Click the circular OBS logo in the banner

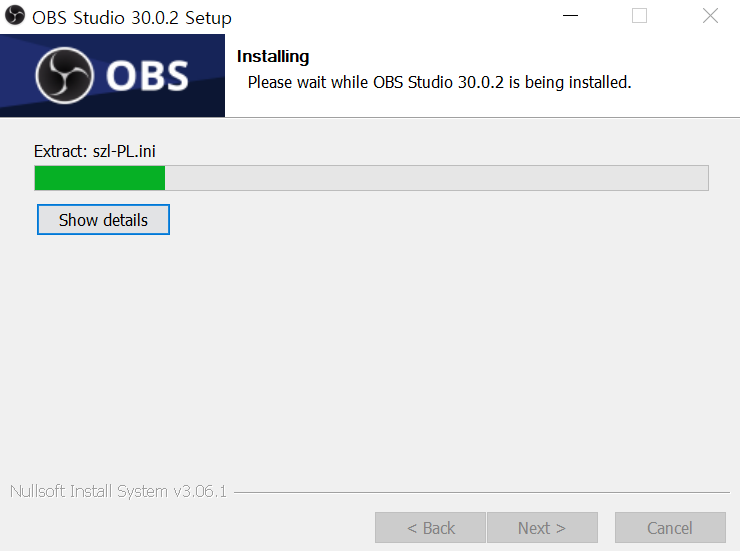click(x=64, y=75)
